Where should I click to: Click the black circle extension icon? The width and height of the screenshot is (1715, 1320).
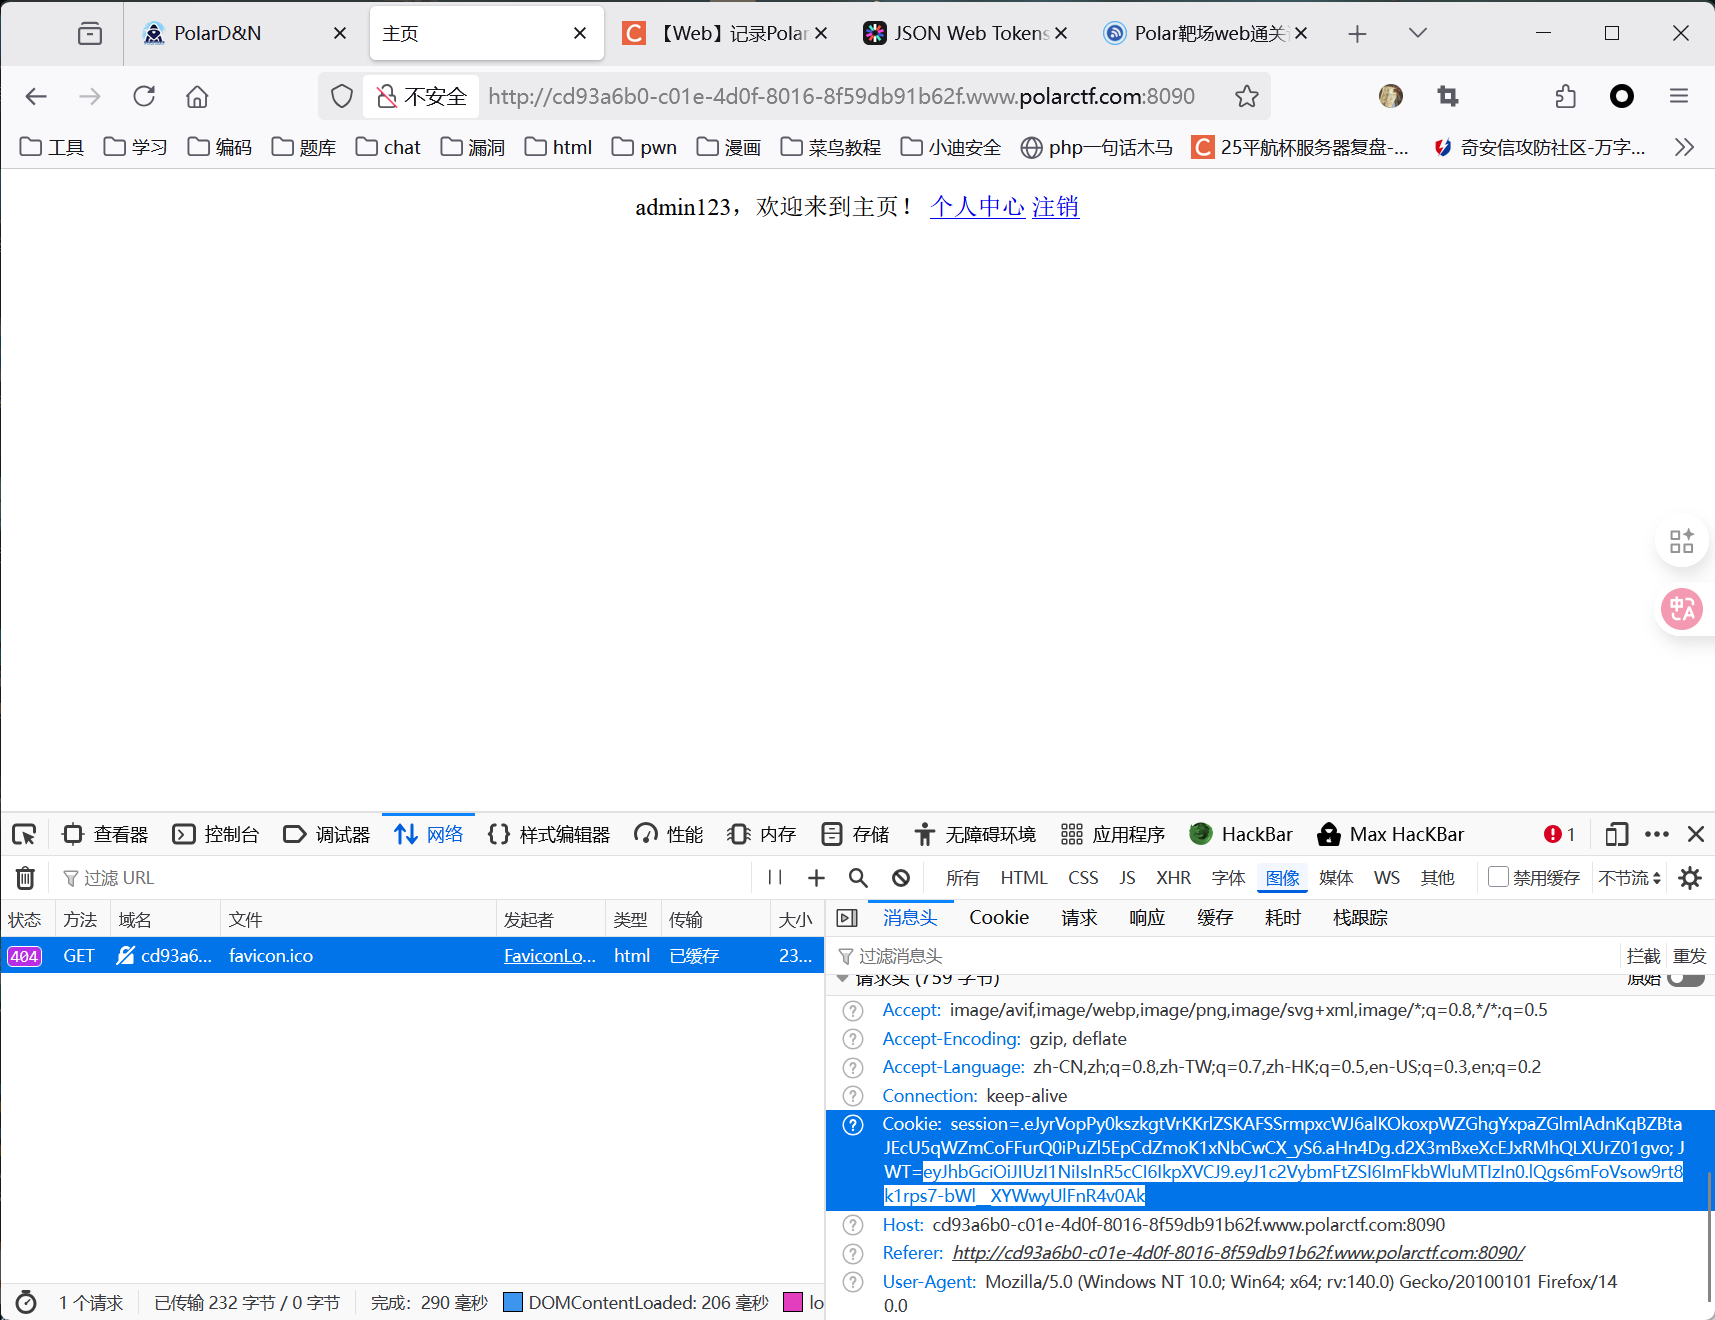[x=1622, y=96]
